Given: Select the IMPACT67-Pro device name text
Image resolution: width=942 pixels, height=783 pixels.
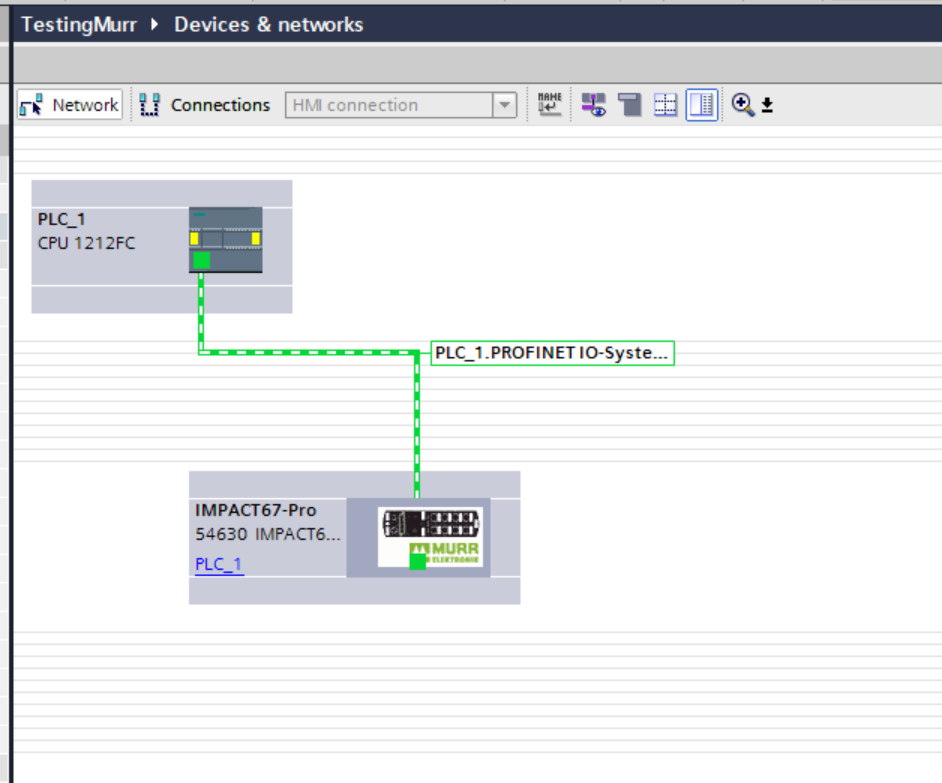Looking at the screenshot, I should coord(255,510).
